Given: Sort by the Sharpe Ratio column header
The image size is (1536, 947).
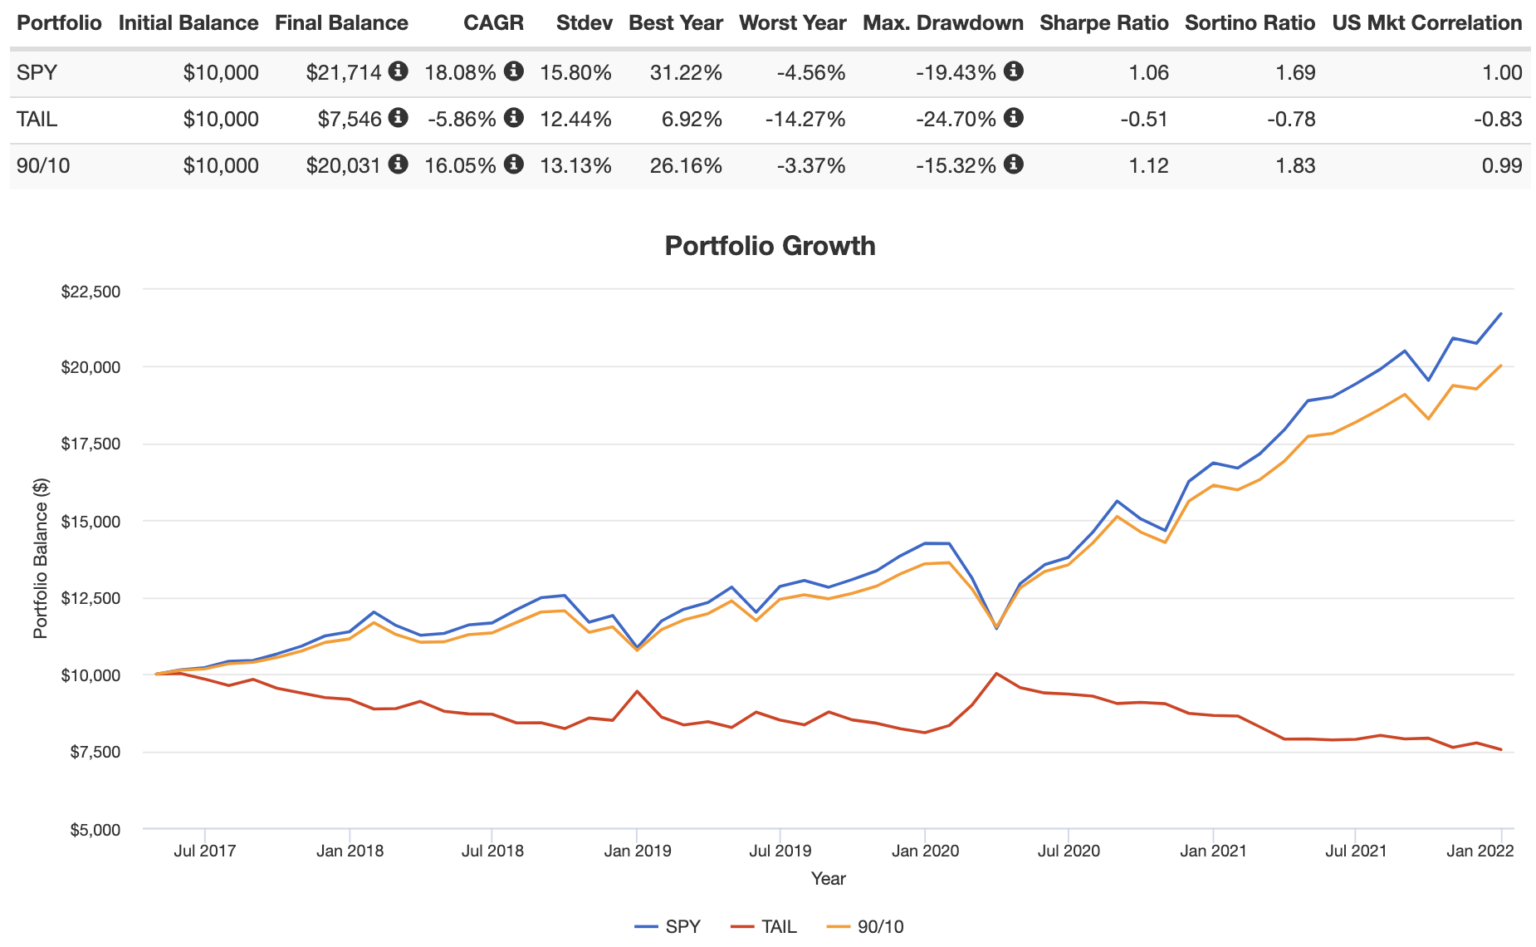Looking at the screenshot, I should (1103, 22).
